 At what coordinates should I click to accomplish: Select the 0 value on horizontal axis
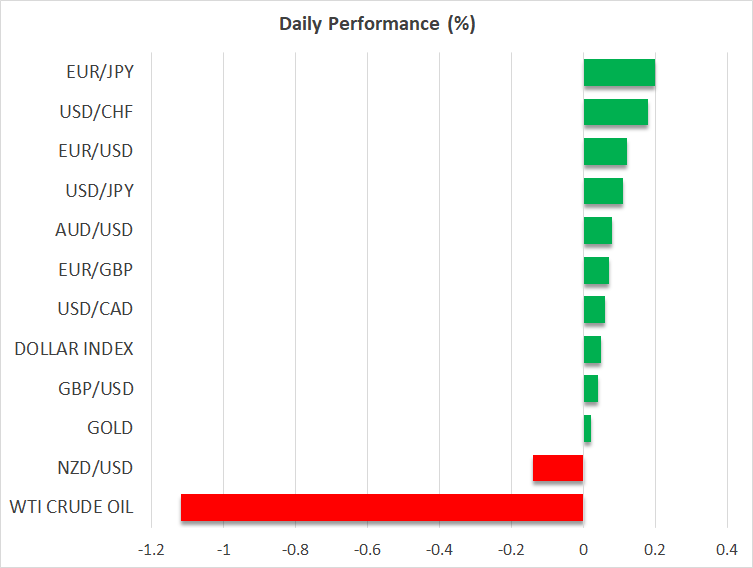click(x=583, y=550)
